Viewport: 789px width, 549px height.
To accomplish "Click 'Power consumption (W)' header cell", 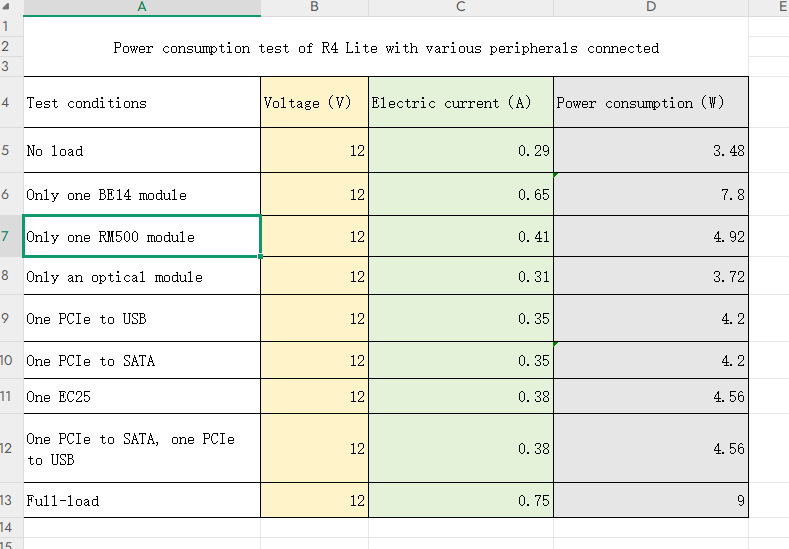I will point(651,103).
